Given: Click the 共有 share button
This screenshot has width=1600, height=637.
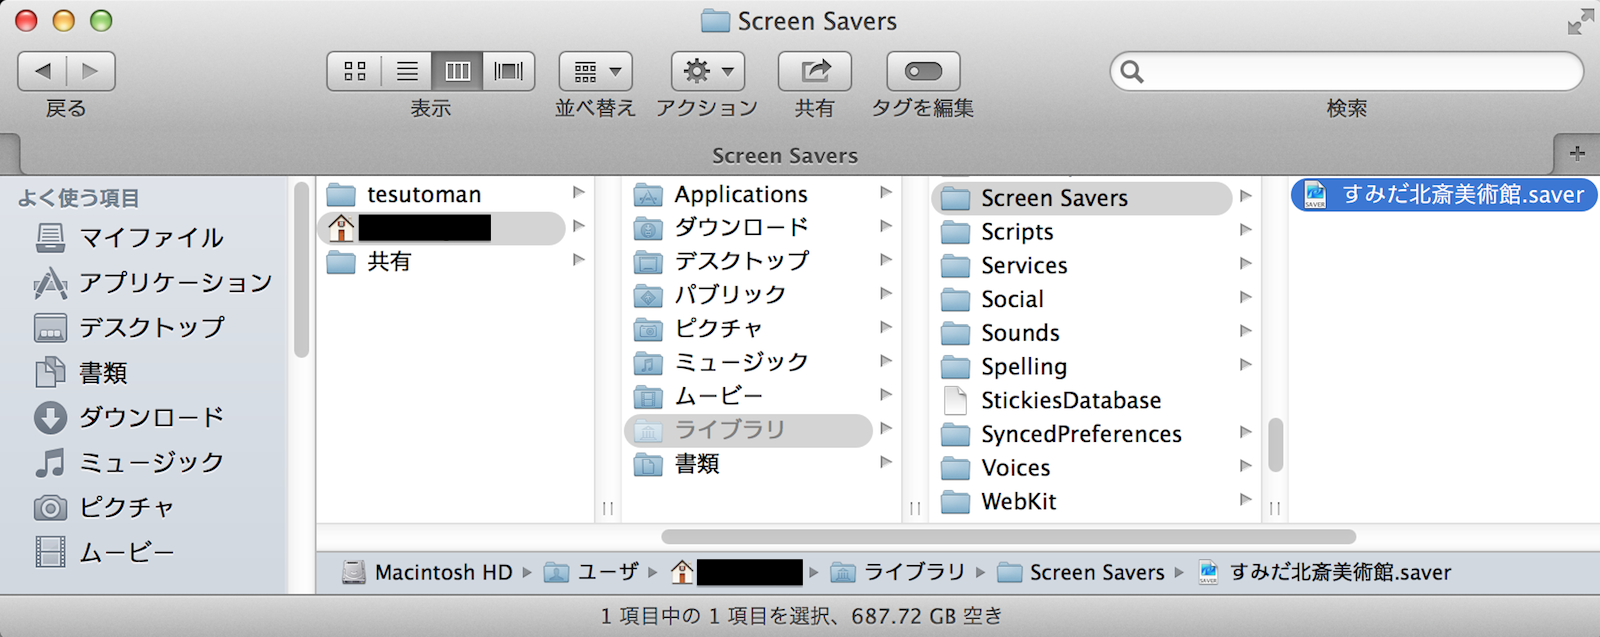Looking at the screenshot, I should pyautogui.click(x=815, y=71).
